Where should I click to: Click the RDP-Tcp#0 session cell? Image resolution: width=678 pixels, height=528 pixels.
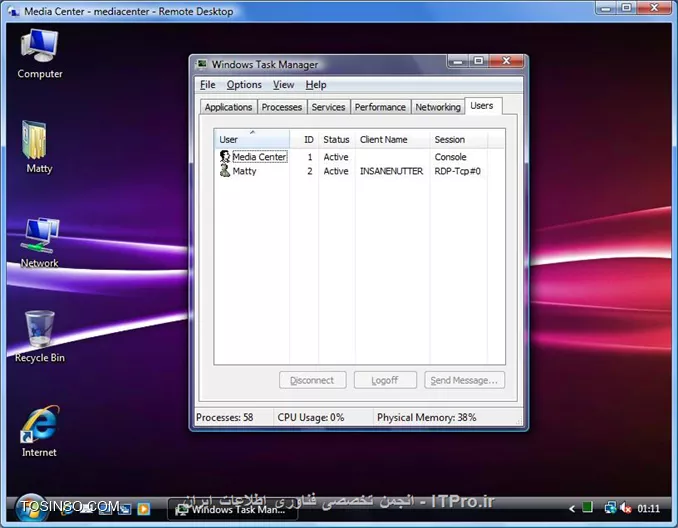pos(457,171)
